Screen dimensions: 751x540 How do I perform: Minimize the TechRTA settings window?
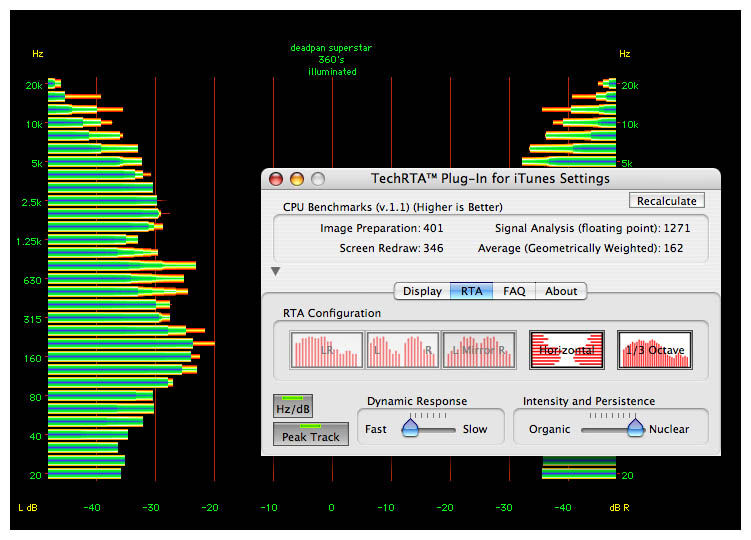tap(297, 179)
